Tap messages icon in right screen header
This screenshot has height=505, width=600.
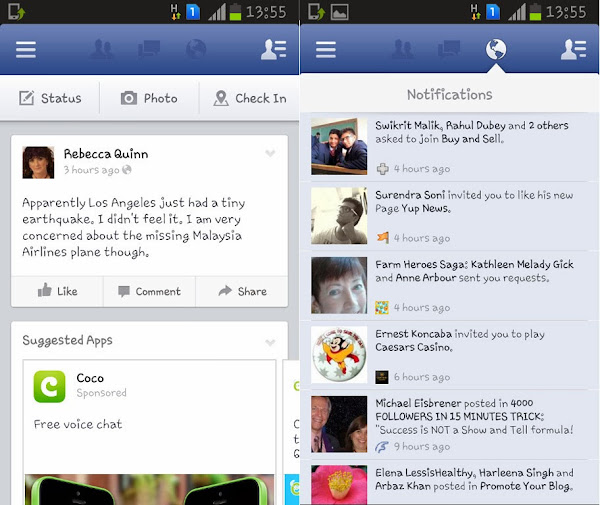coord(449,49)
